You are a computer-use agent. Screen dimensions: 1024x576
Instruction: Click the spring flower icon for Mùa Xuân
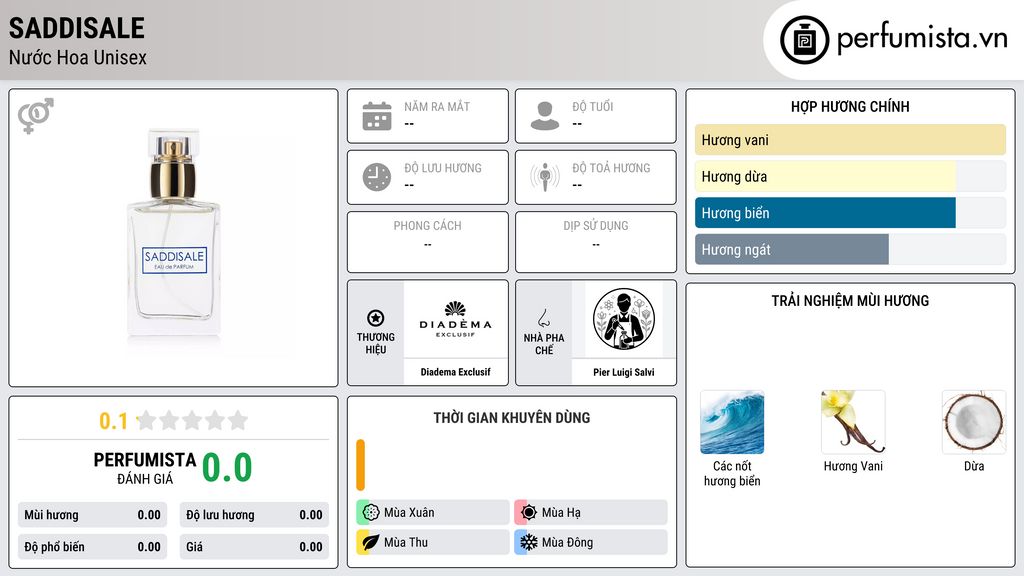tap(371, 513)
